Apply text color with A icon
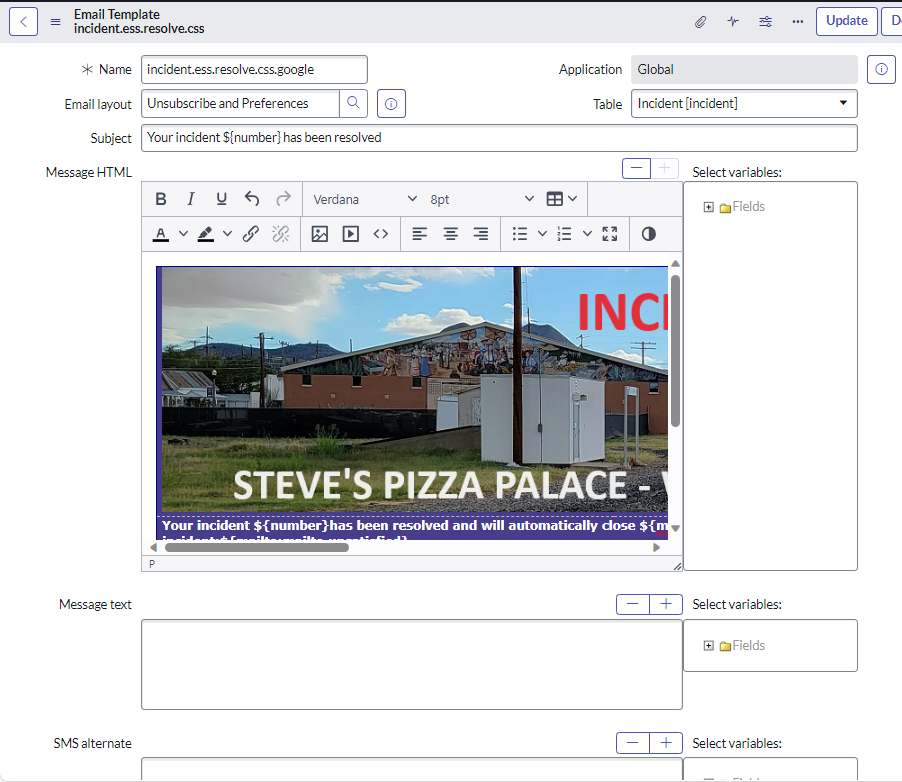 click(161, 234)
